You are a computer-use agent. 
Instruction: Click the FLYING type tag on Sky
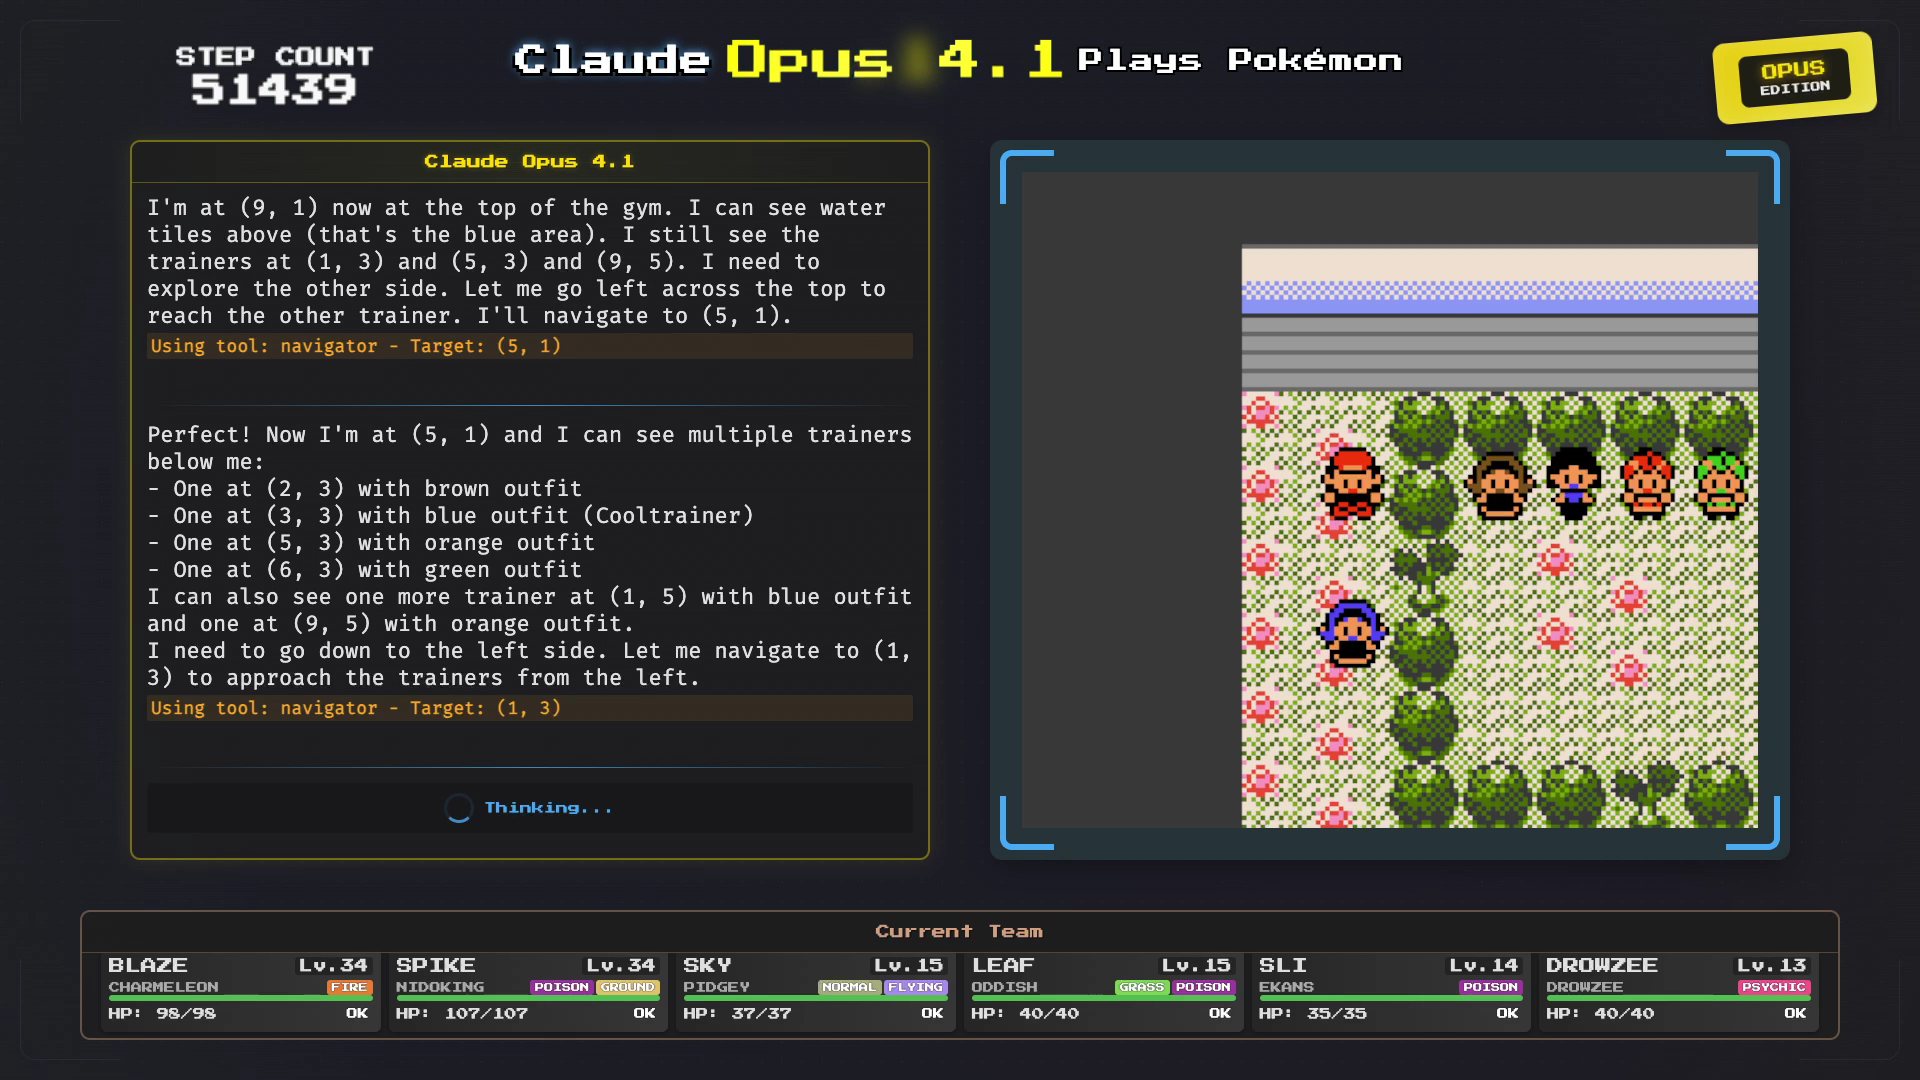pyautogui.click(x=914, y=987)
